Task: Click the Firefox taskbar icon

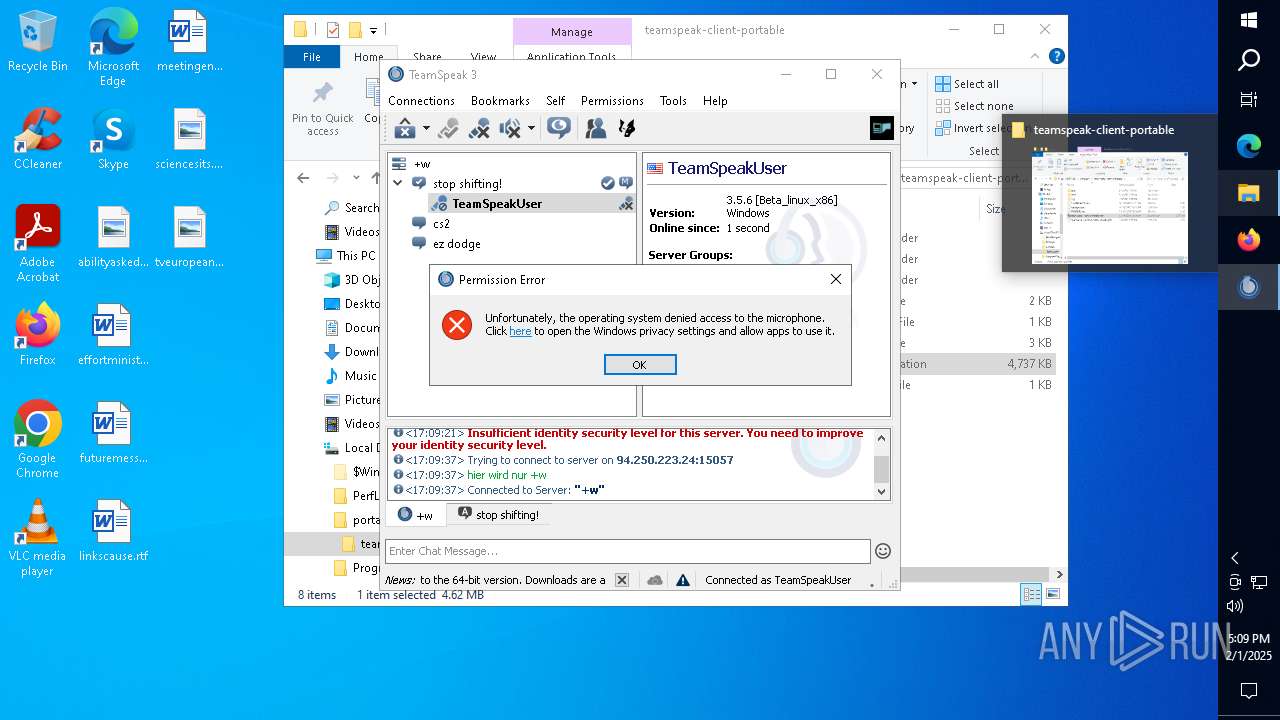Action: pos(1249,240)
